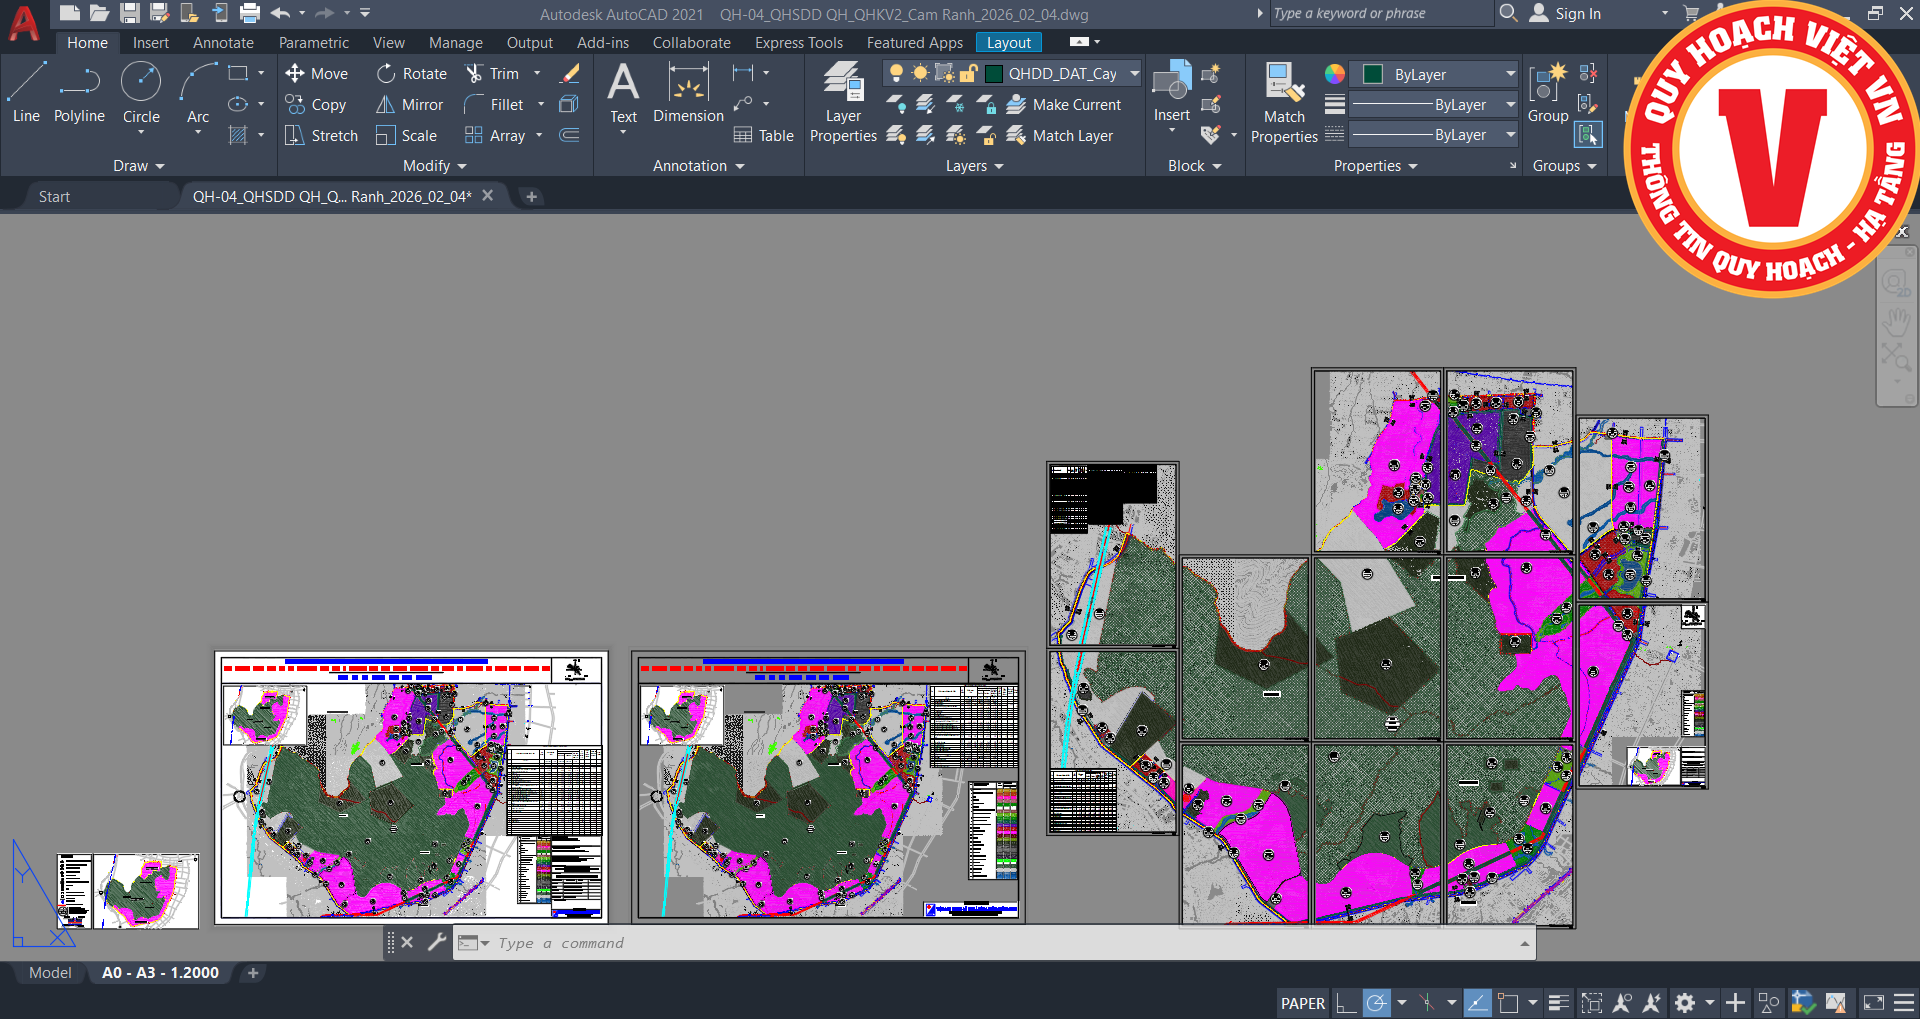This screenshot has width=1920, height=1019.
Task: Click the Make Current button
Action: (x=1064, y=105)
